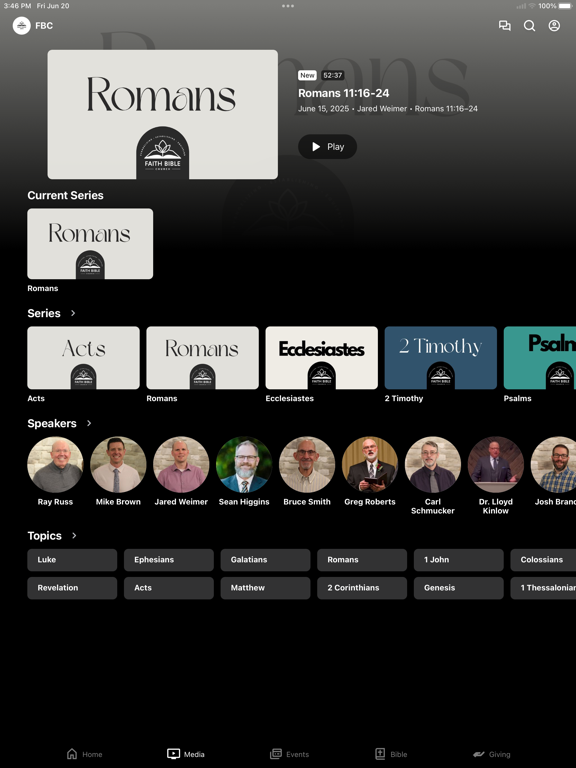This screenshot has width=576, height=768.
Task: Go to the Bible tab
Action: point(391,754)
